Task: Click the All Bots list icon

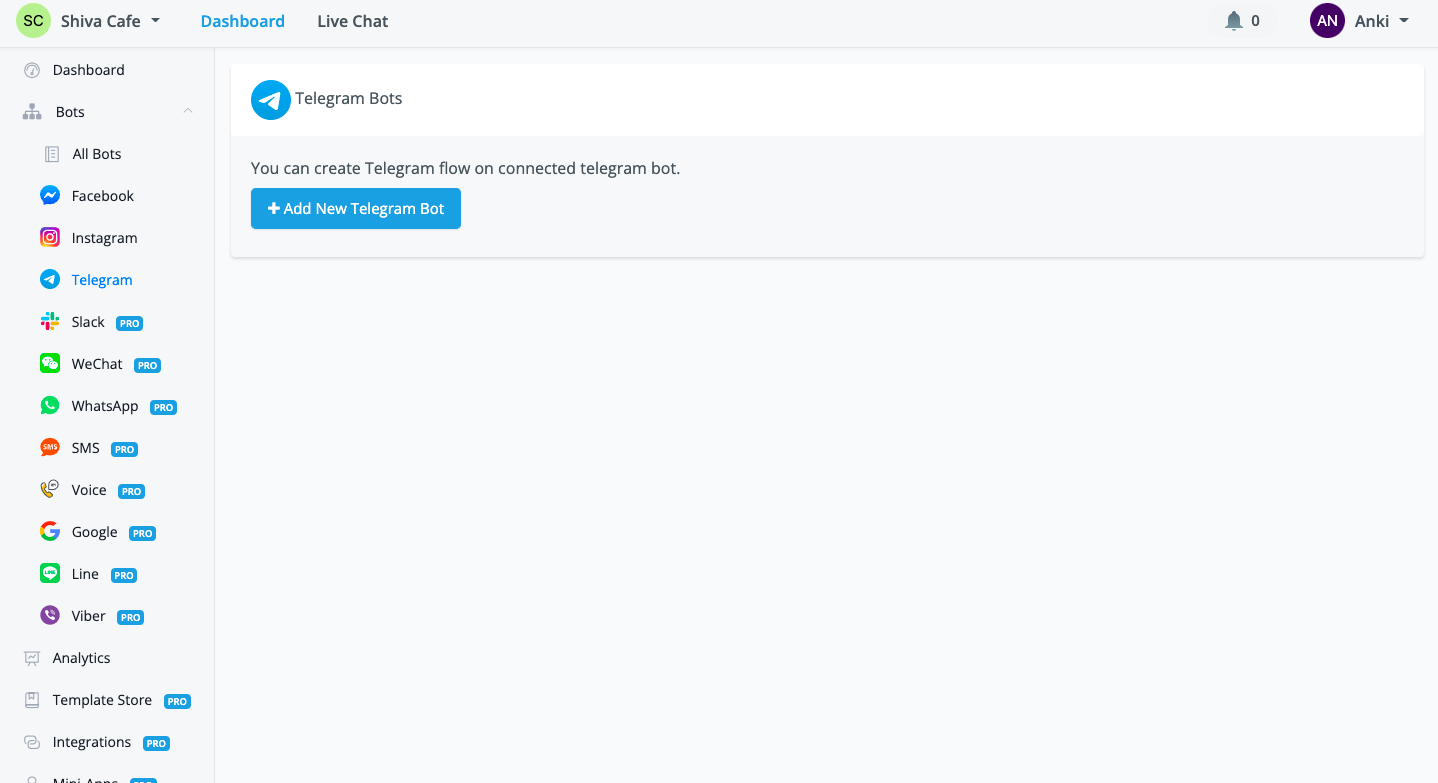Action: tap(52, 154)
